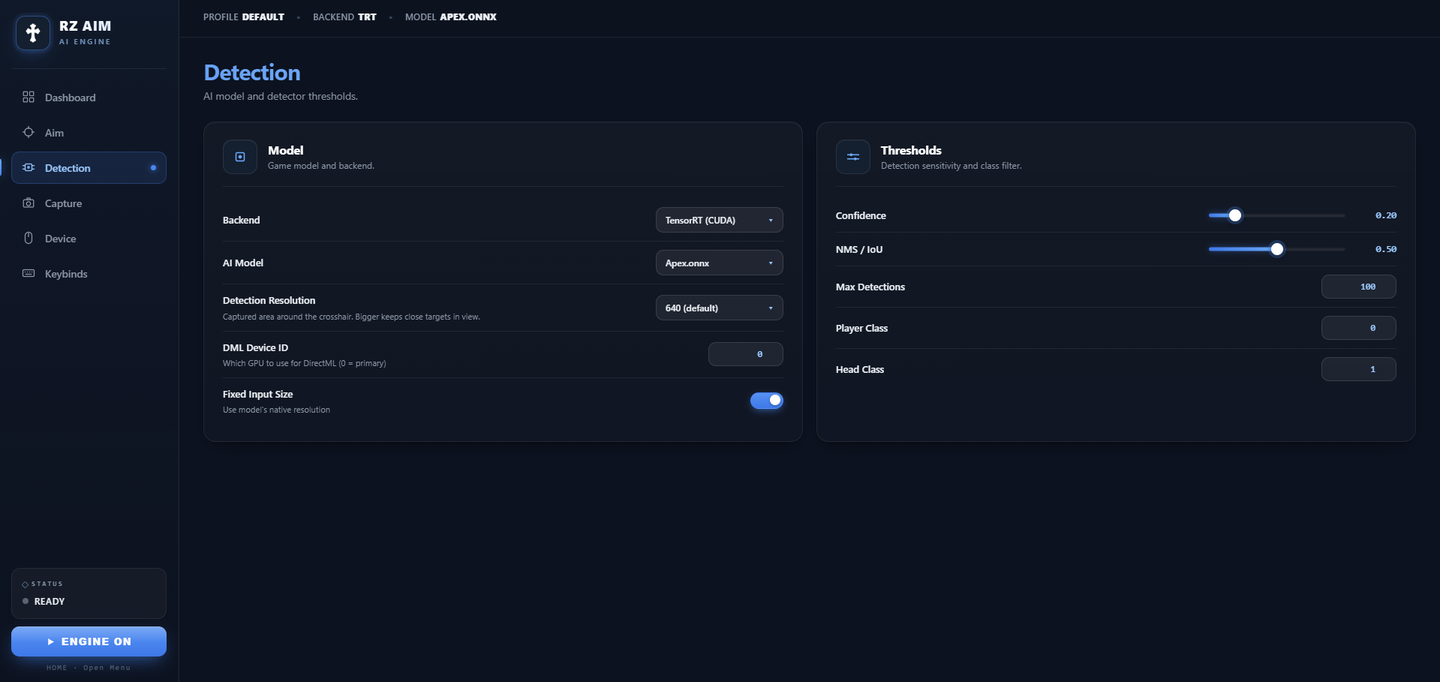Click the play icon in the Engine On button
This screenshot has height=682, width=1440.
click(x=51, y=642)
